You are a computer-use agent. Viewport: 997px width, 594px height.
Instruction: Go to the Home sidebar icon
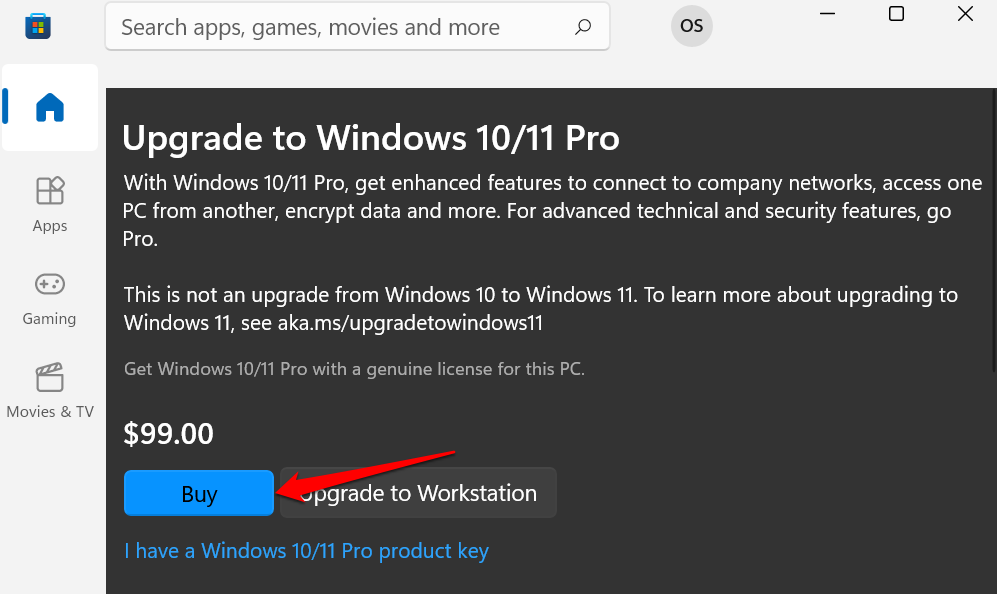click(50, 107)
